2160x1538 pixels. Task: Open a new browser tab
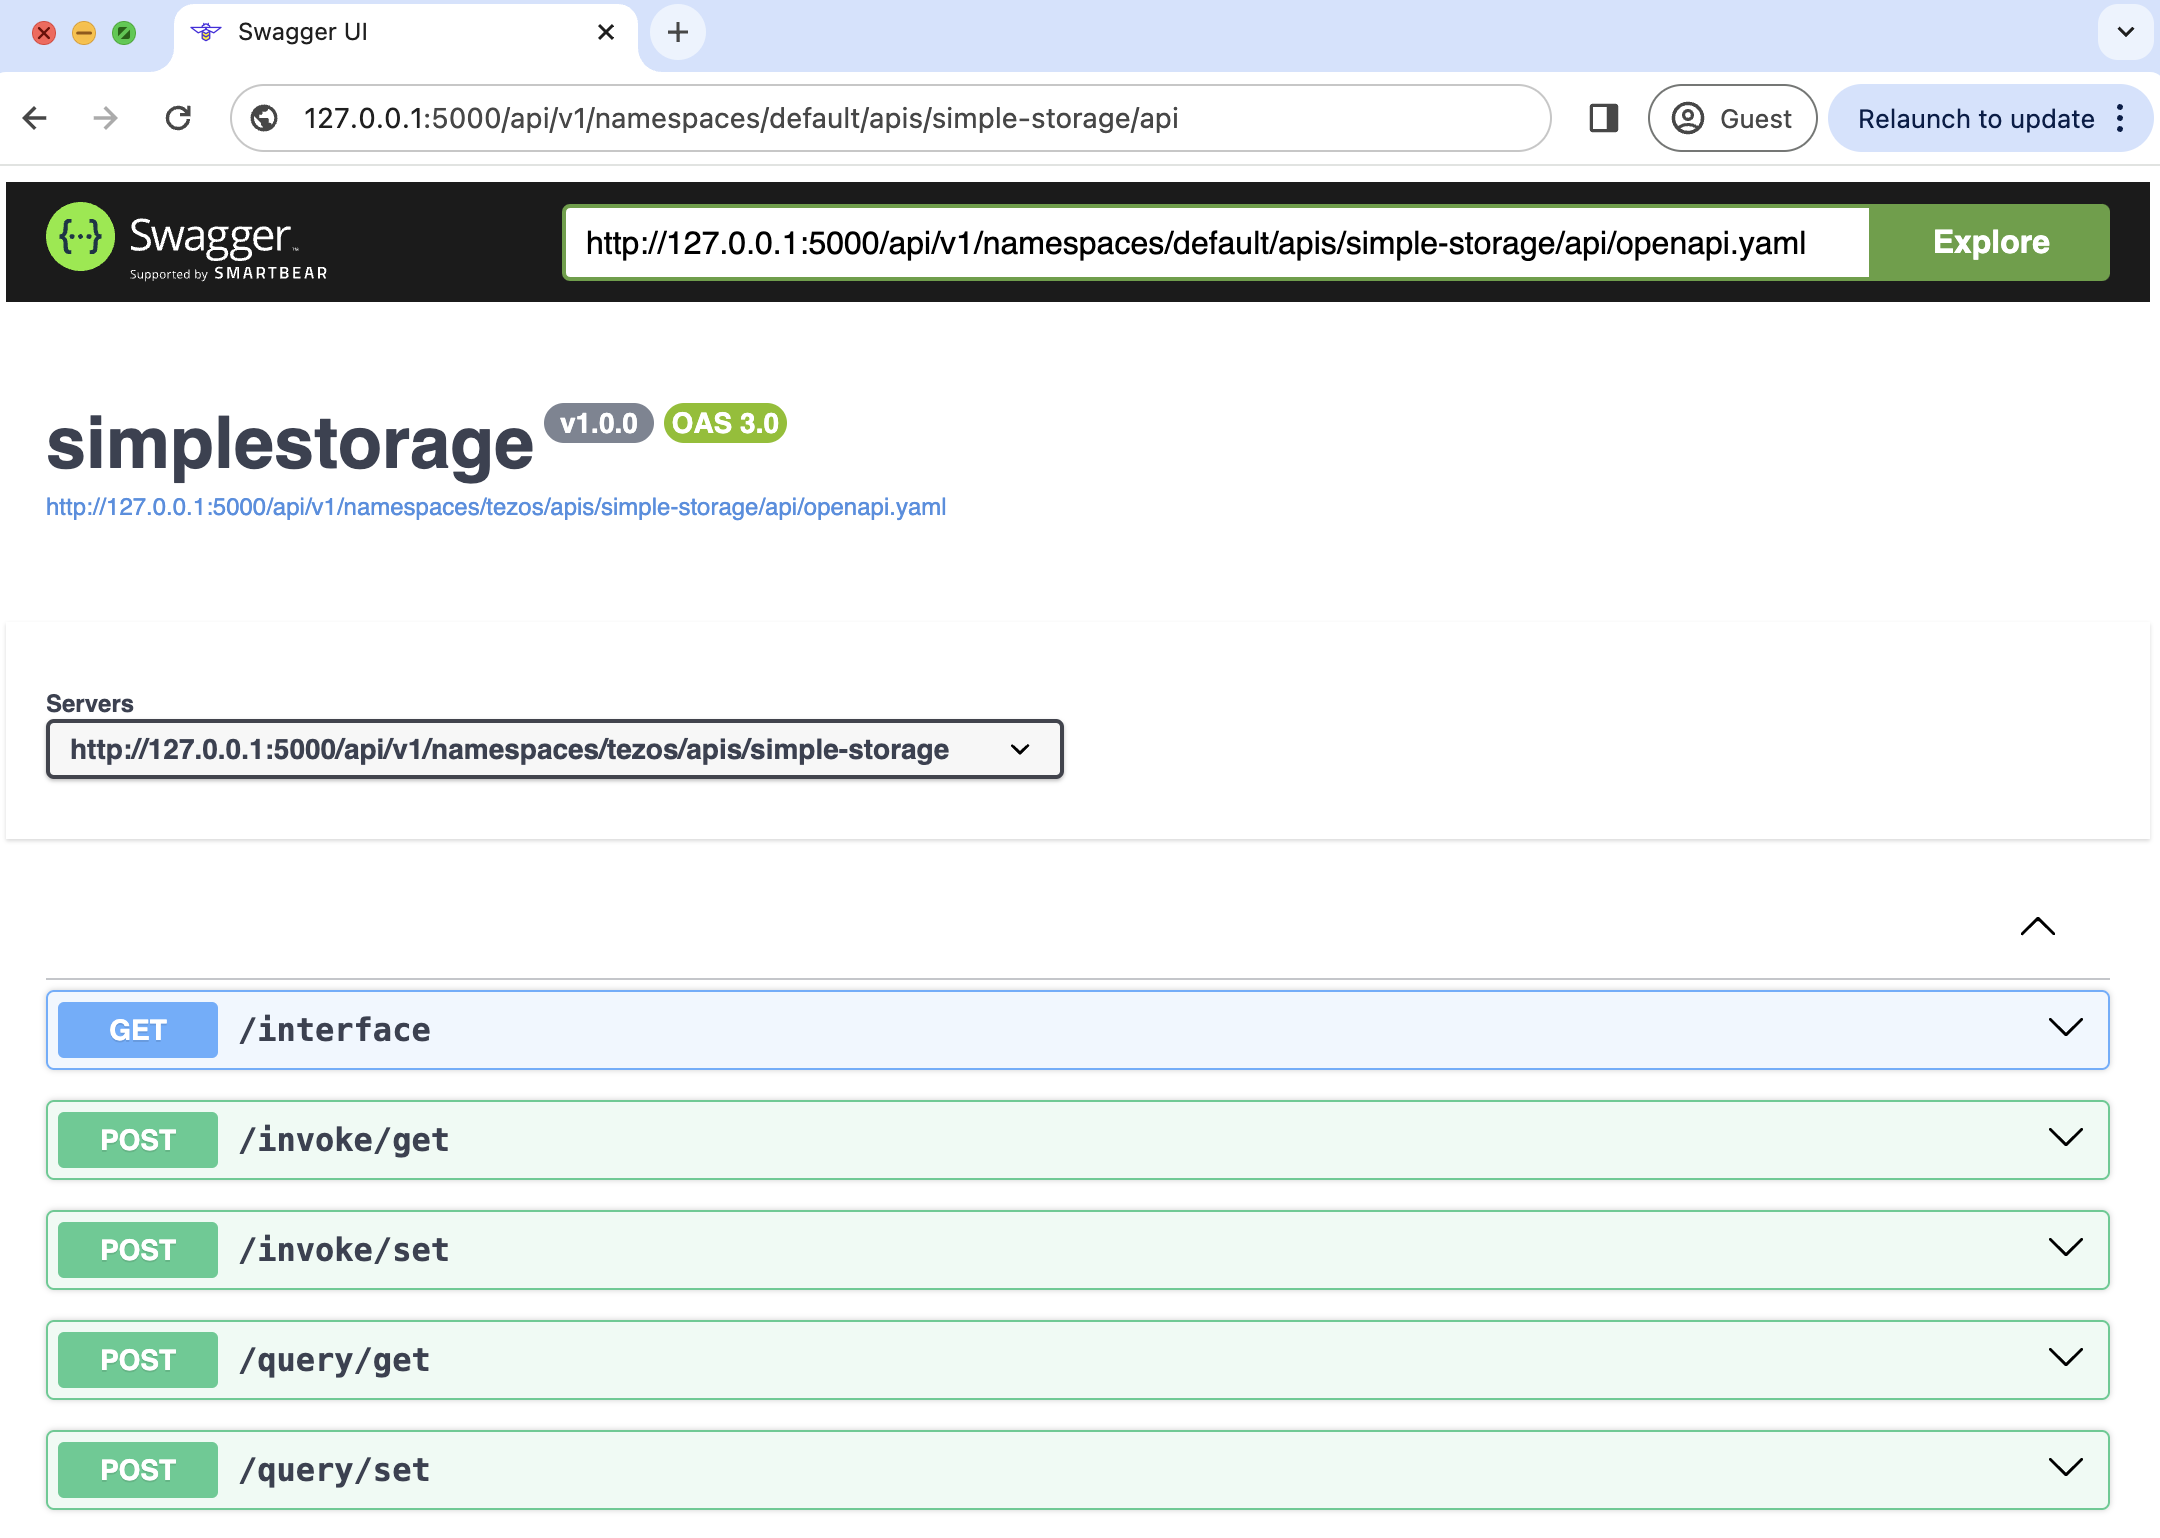click(x=678, y=32)
